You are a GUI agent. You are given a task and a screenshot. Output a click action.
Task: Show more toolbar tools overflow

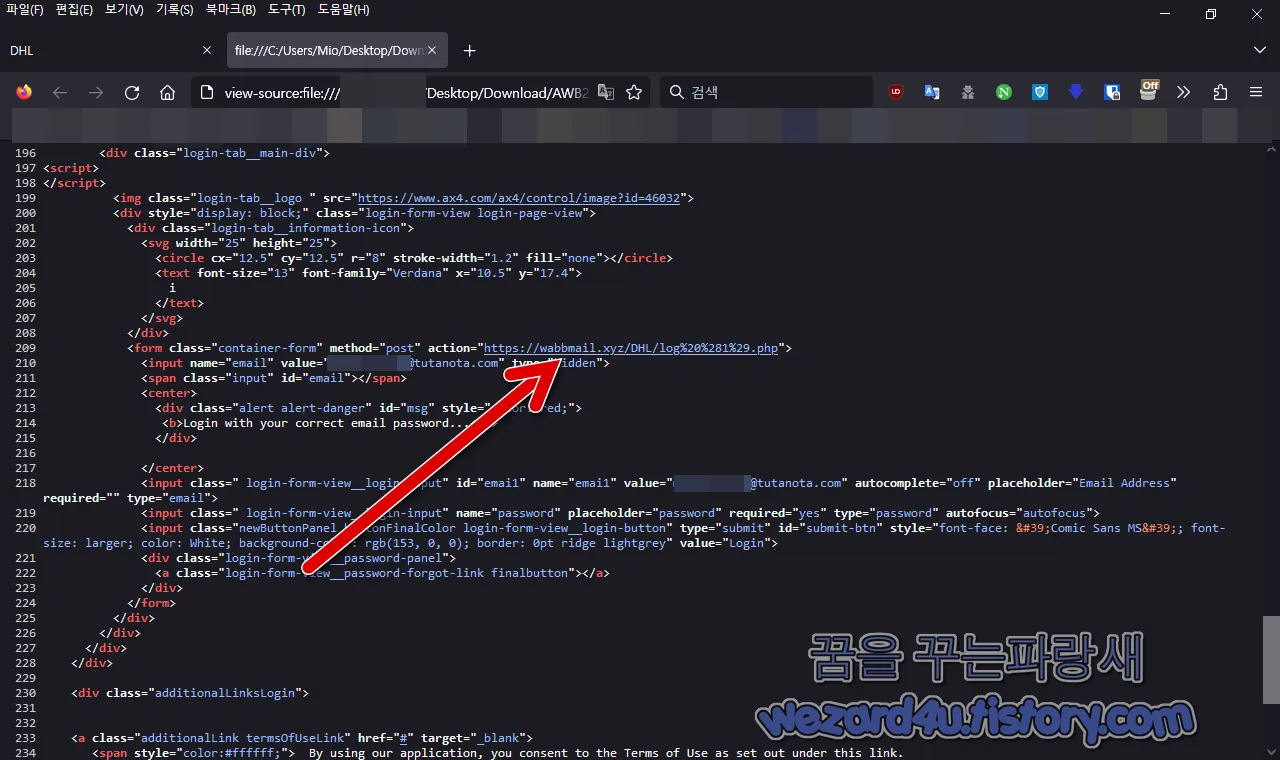(x=1184, y=92)
